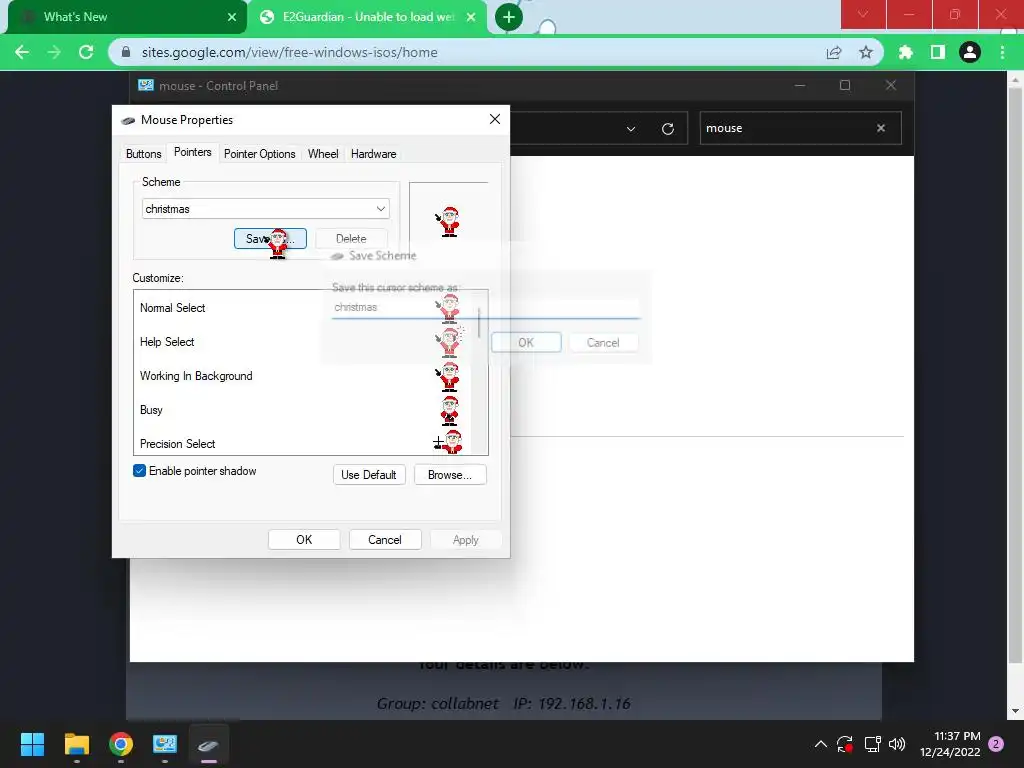Open the Windows Start menu
Image resolution: width=1024 pixels, height=768 pixels.
(x=33, y=744)
